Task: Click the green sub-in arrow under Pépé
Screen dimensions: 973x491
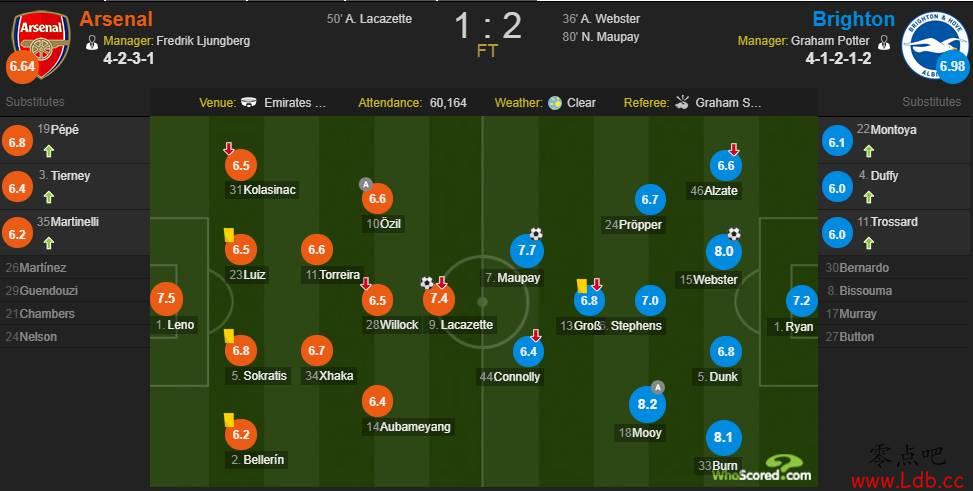Action: (48, 151)
